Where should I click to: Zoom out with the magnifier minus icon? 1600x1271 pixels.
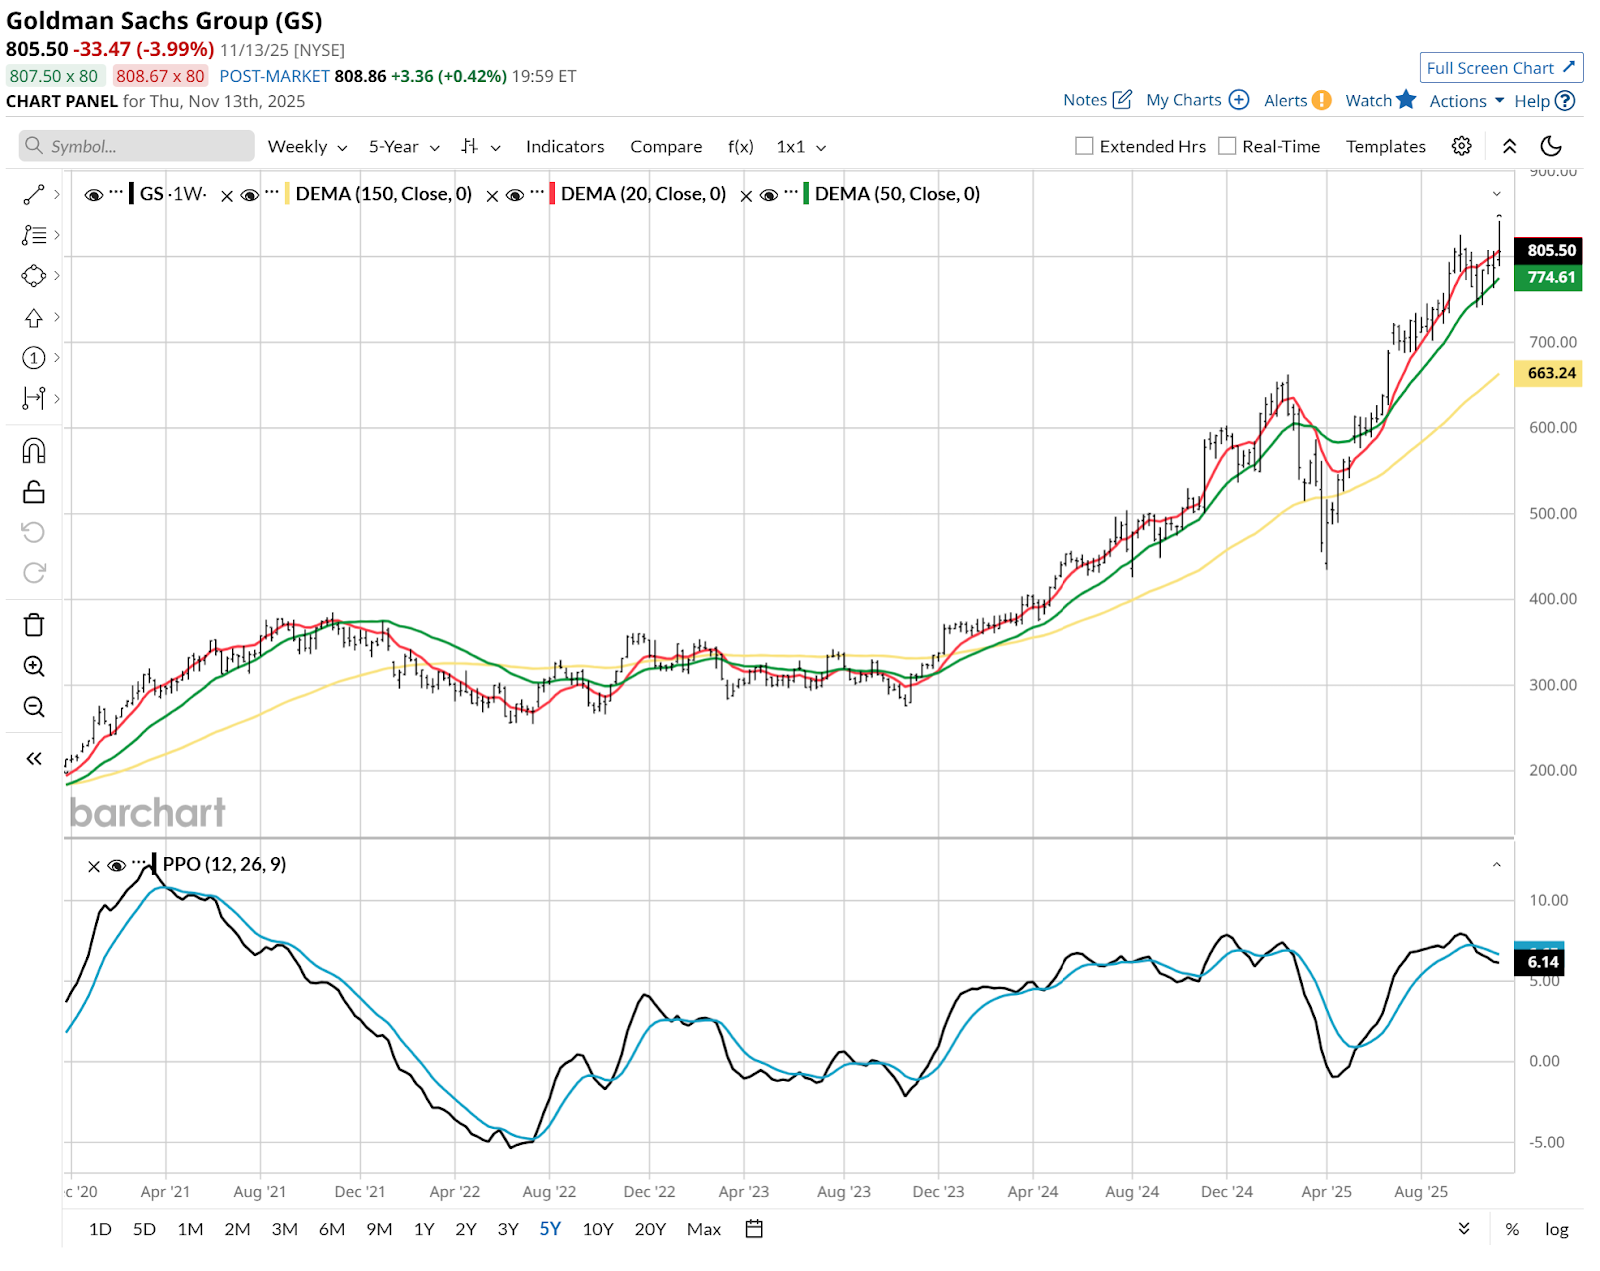tap(33, 707)
